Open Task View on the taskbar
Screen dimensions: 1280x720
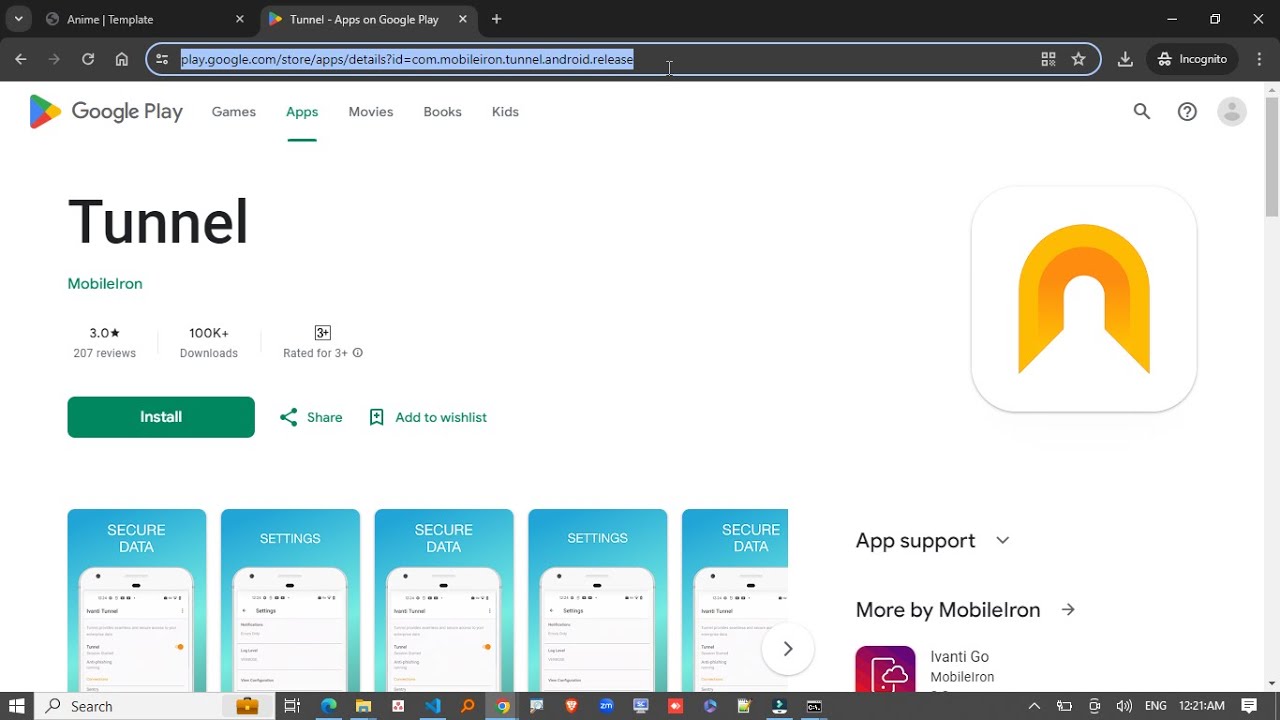tap(292, 706)
